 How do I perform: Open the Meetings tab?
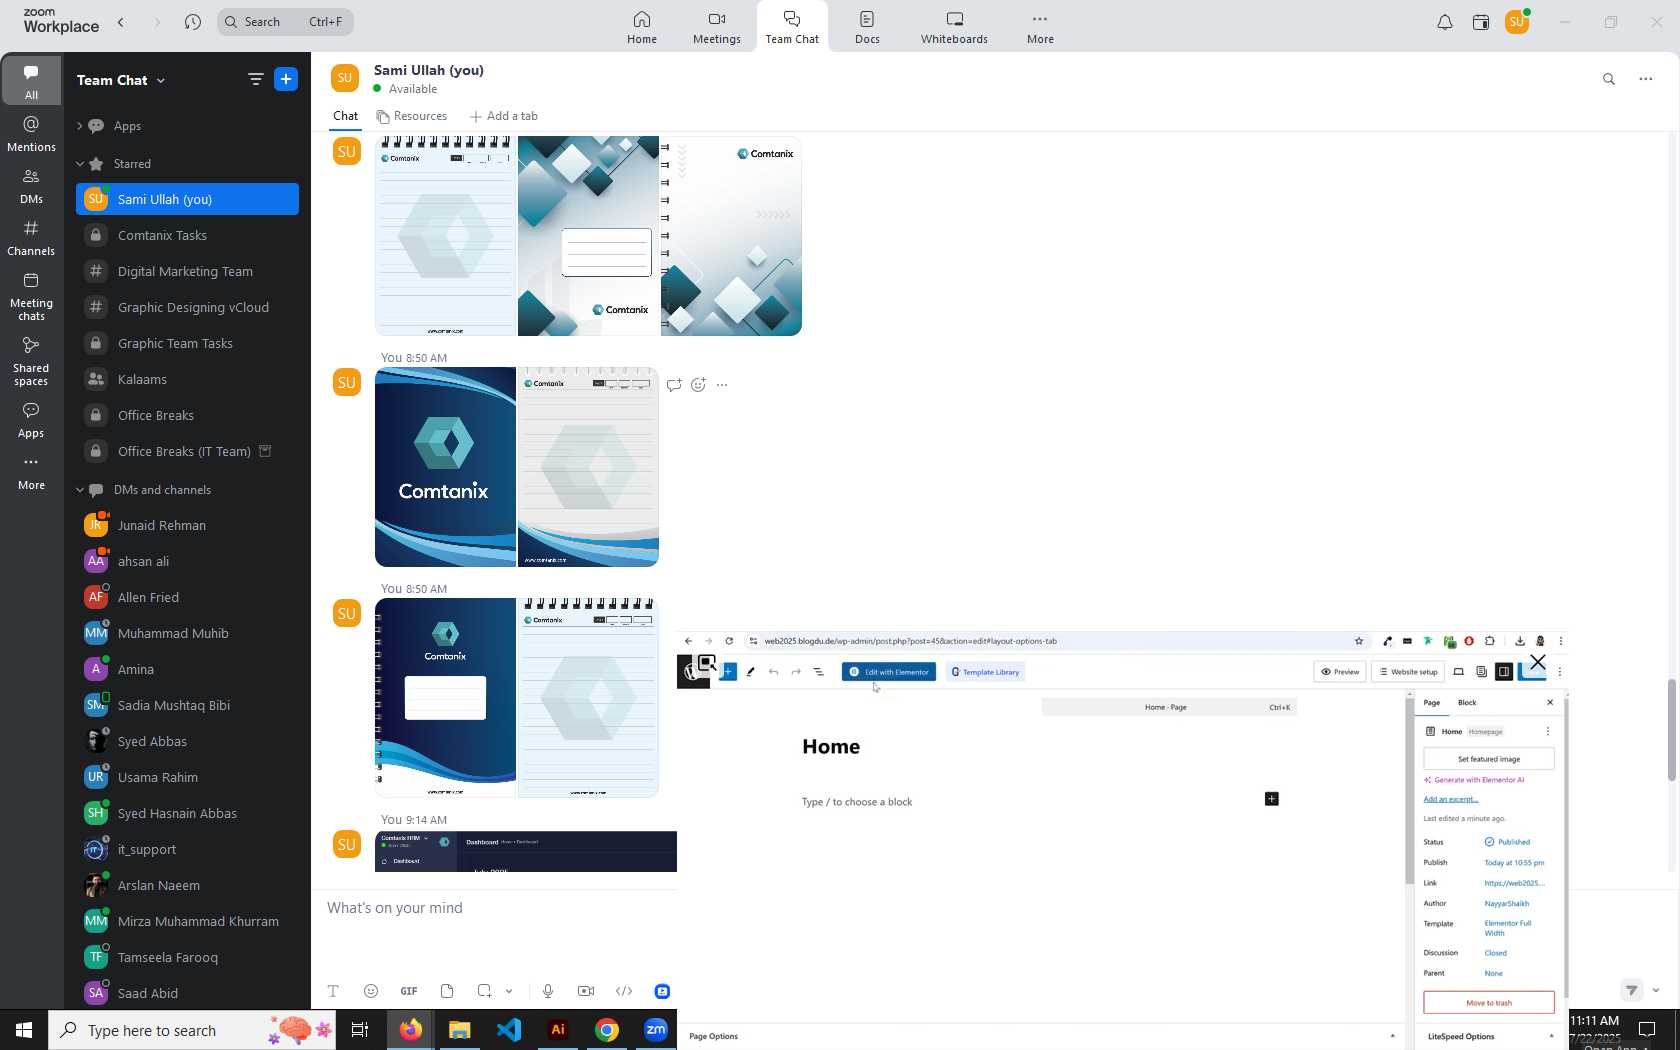pyautogui.click(x=717, y=27)
